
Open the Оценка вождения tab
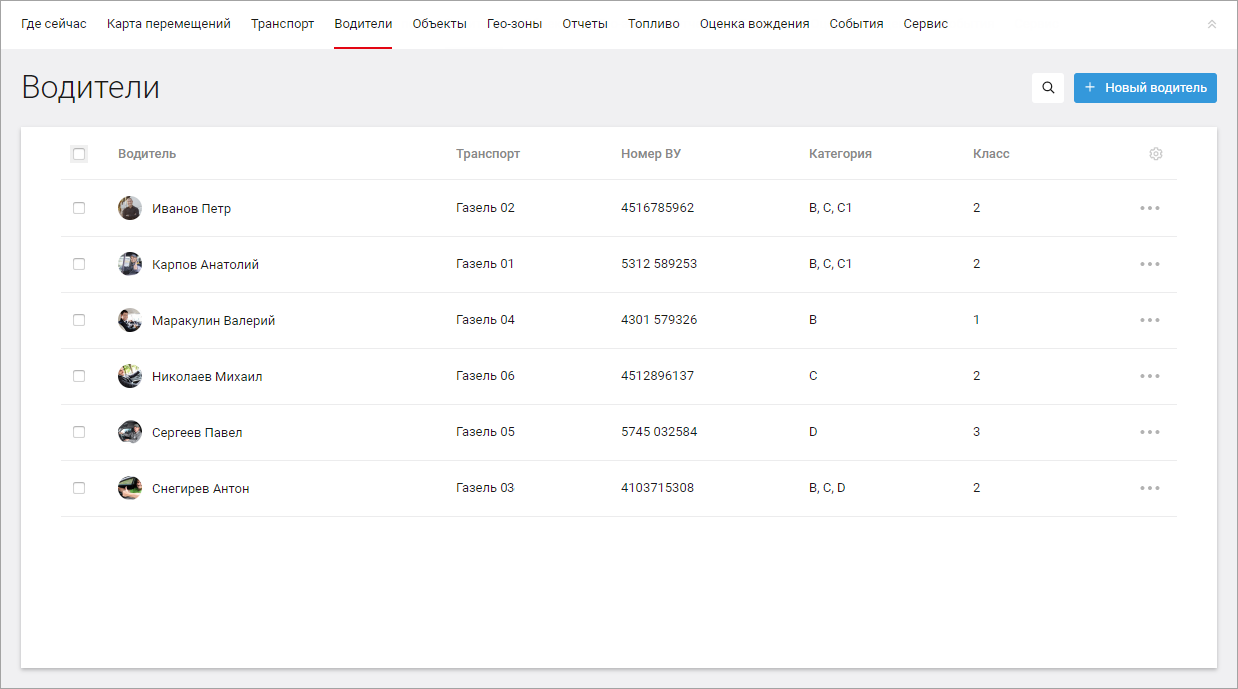click(754, 24)
